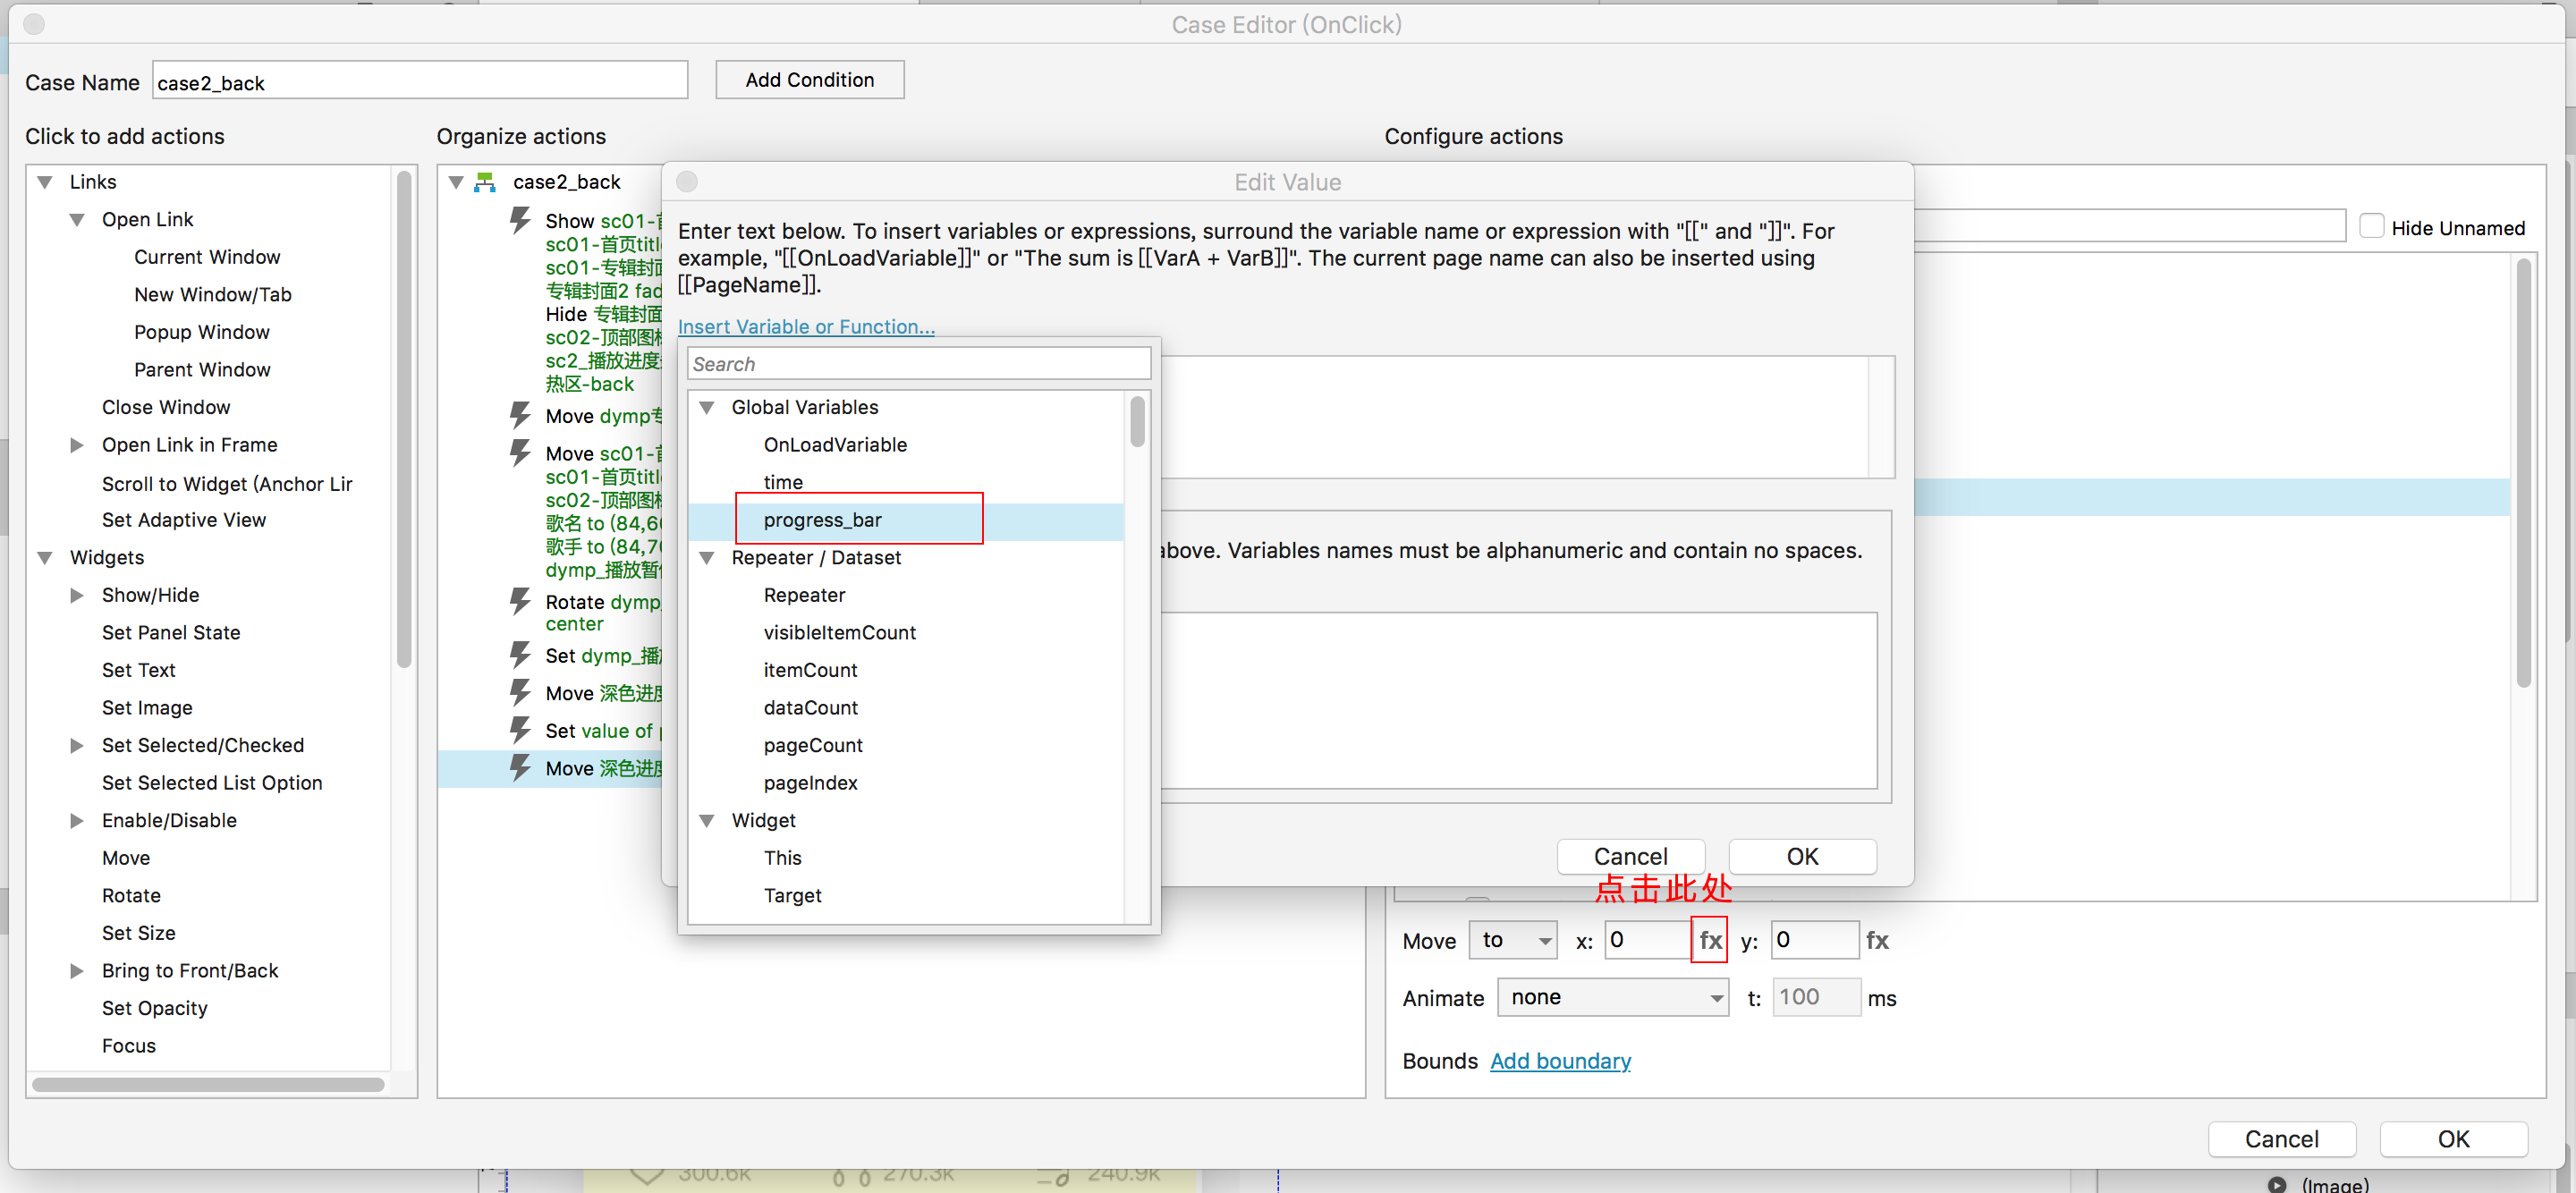
Task: Add Rotate action from list
Action: tap(131, 895)
